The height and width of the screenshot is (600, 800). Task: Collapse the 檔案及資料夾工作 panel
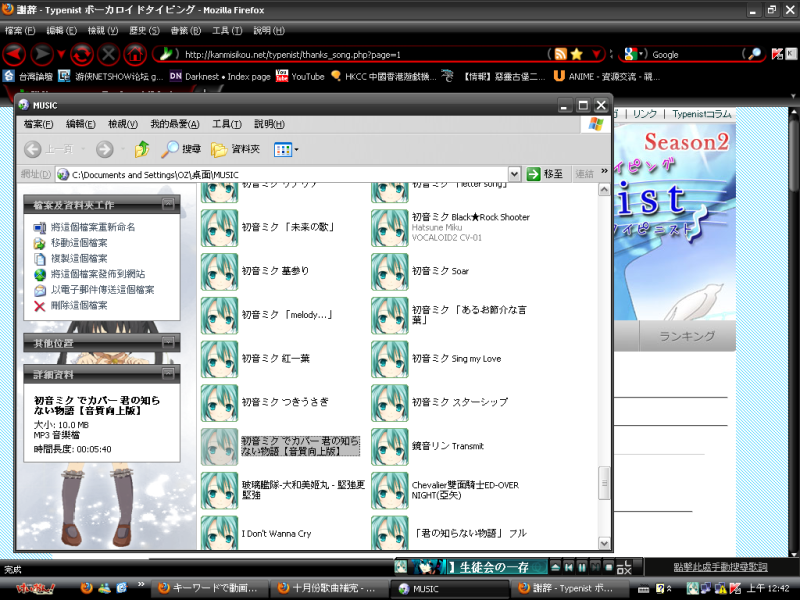(168, 204)
